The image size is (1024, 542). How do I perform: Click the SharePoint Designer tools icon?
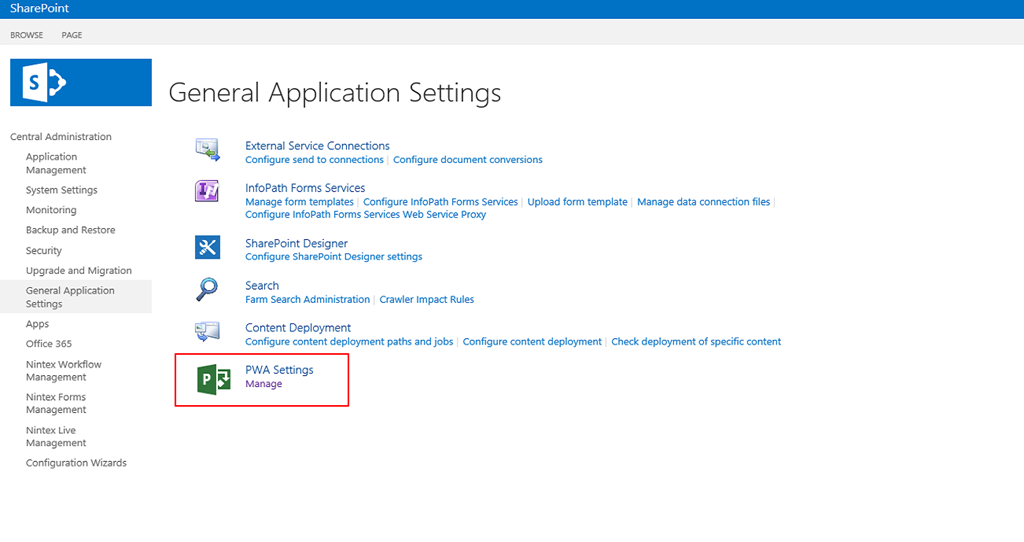pos(208,247)
